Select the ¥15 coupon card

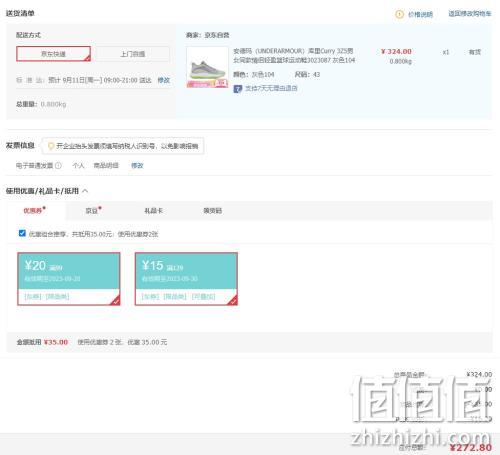(186, 279)
